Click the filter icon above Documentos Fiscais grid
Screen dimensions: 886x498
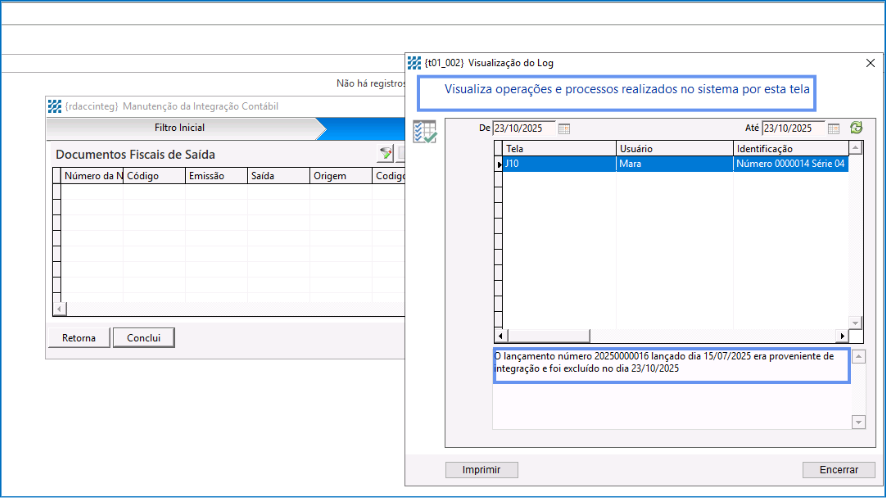[384, 154]
